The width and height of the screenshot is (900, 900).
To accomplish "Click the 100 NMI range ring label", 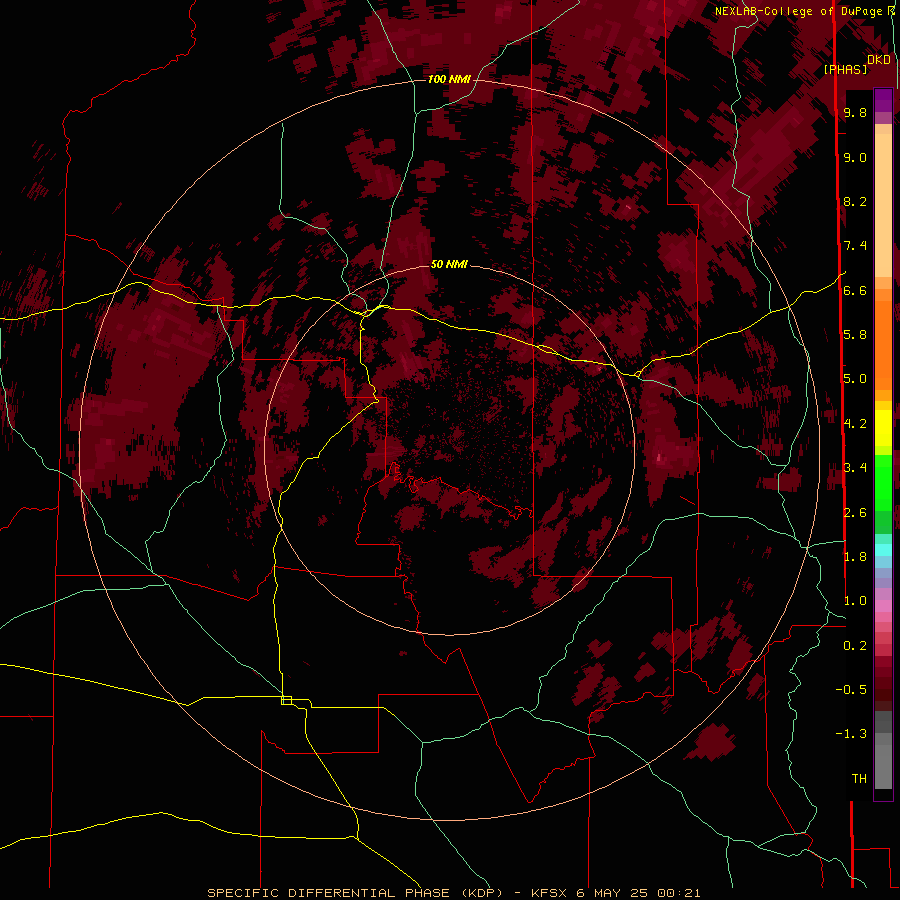I will 449,79.
